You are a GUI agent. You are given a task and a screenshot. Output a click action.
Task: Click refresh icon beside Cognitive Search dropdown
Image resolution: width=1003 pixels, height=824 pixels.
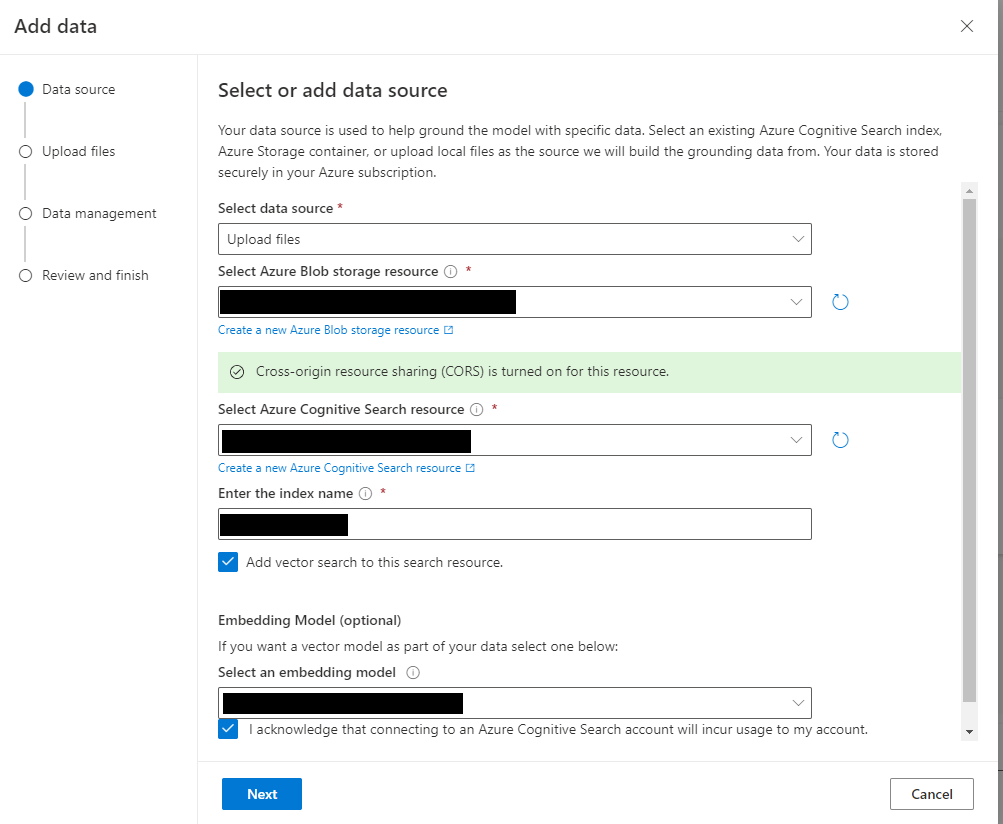point(840,440)
